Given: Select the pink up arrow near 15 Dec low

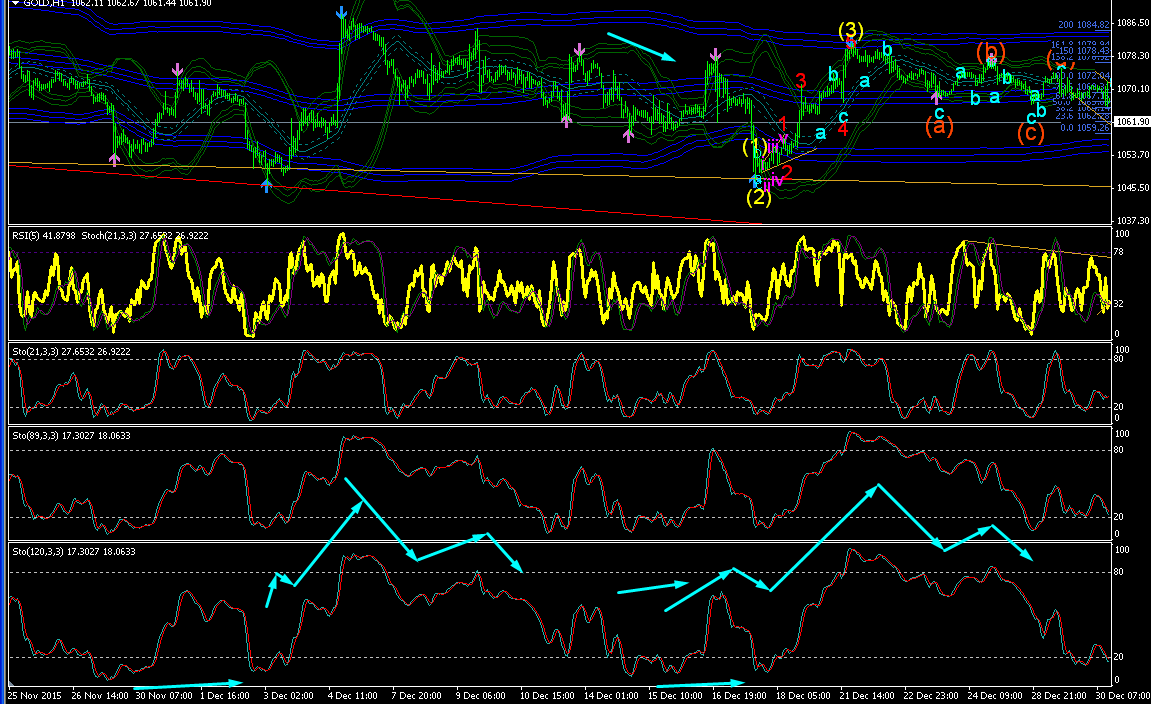Looking at the screenshot, I should pyautogui.click(x=628, y=135).
